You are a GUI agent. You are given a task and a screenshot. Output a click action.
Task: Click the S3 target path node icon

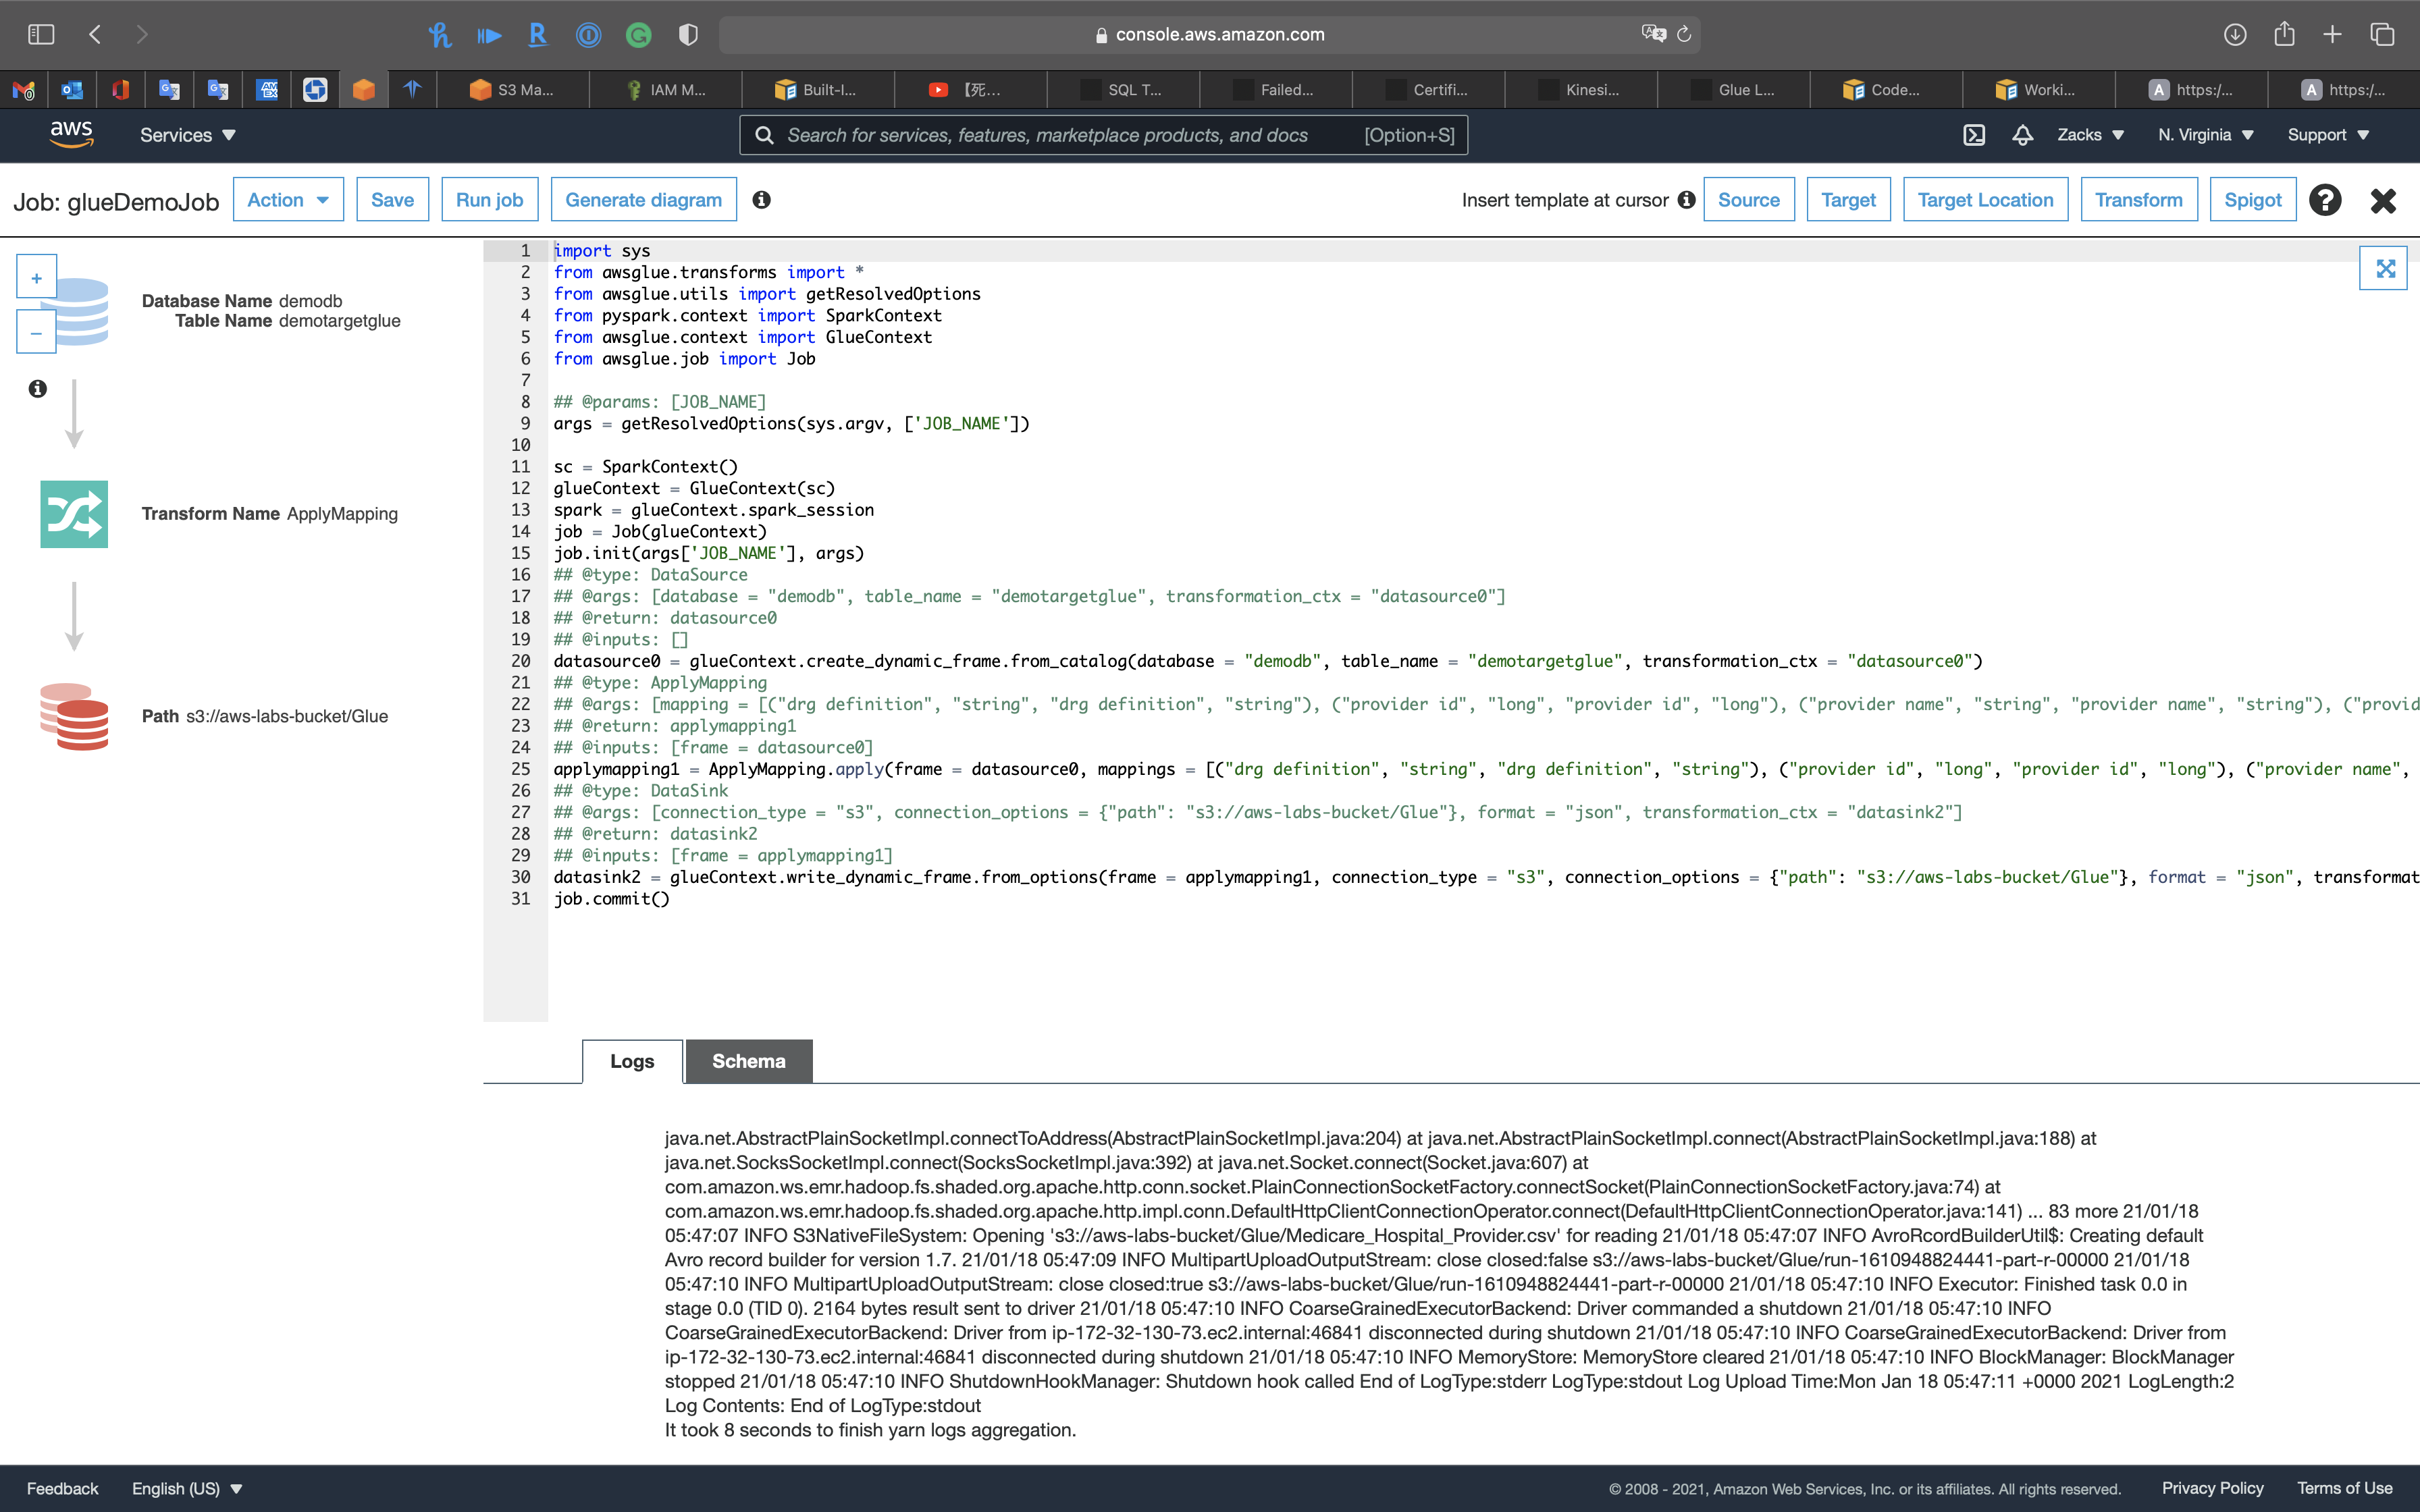coord(74,716)
